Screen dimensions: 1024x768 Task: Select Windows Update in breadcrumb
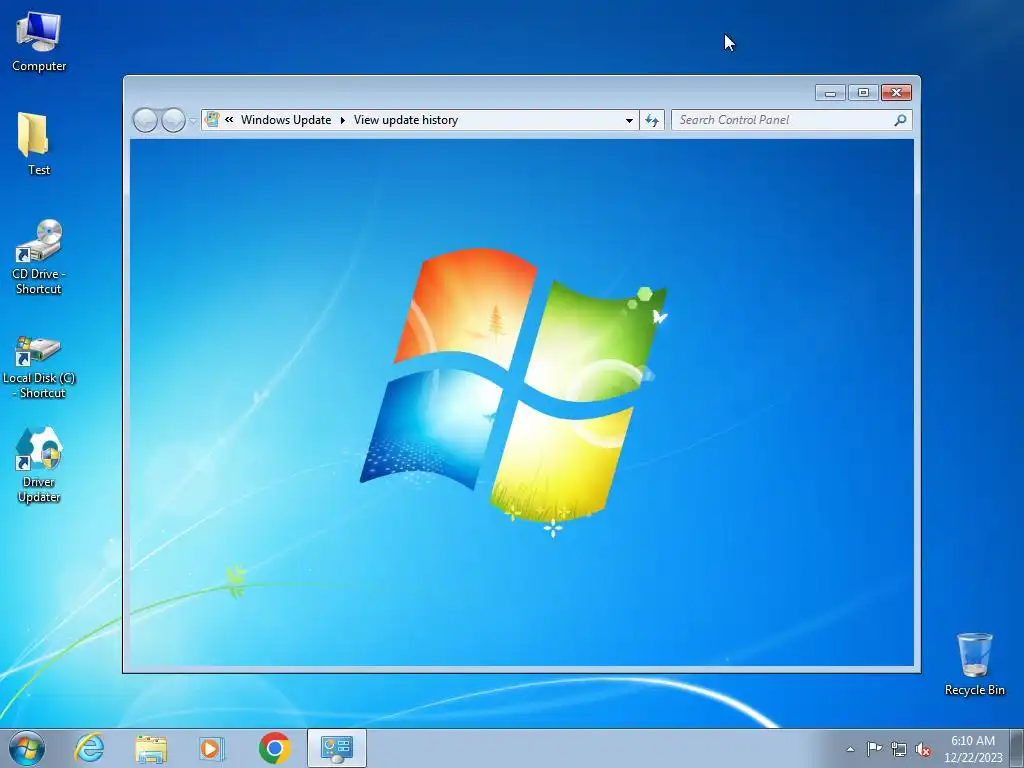(x=286, y=120)
